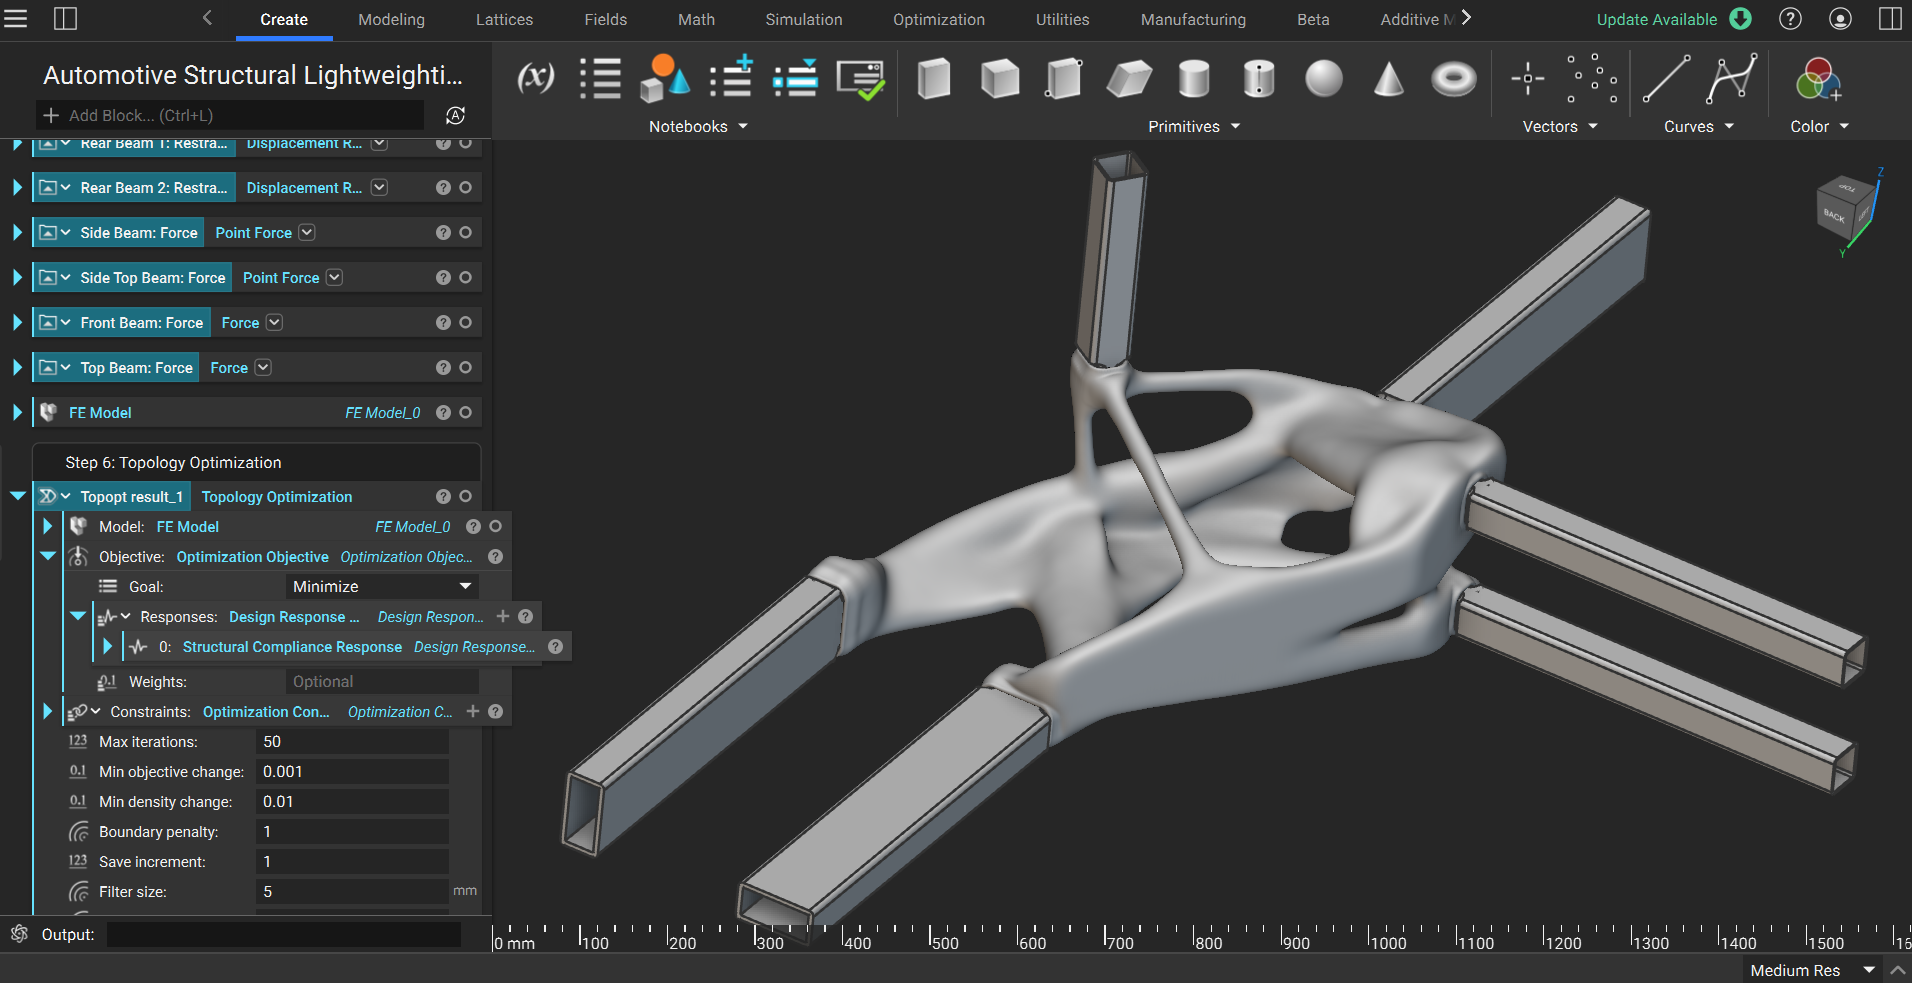Toggle visibility circle for Front Beam: Force
The width and height of the screenshot is (1912, 983).
[x=465, y=322]
